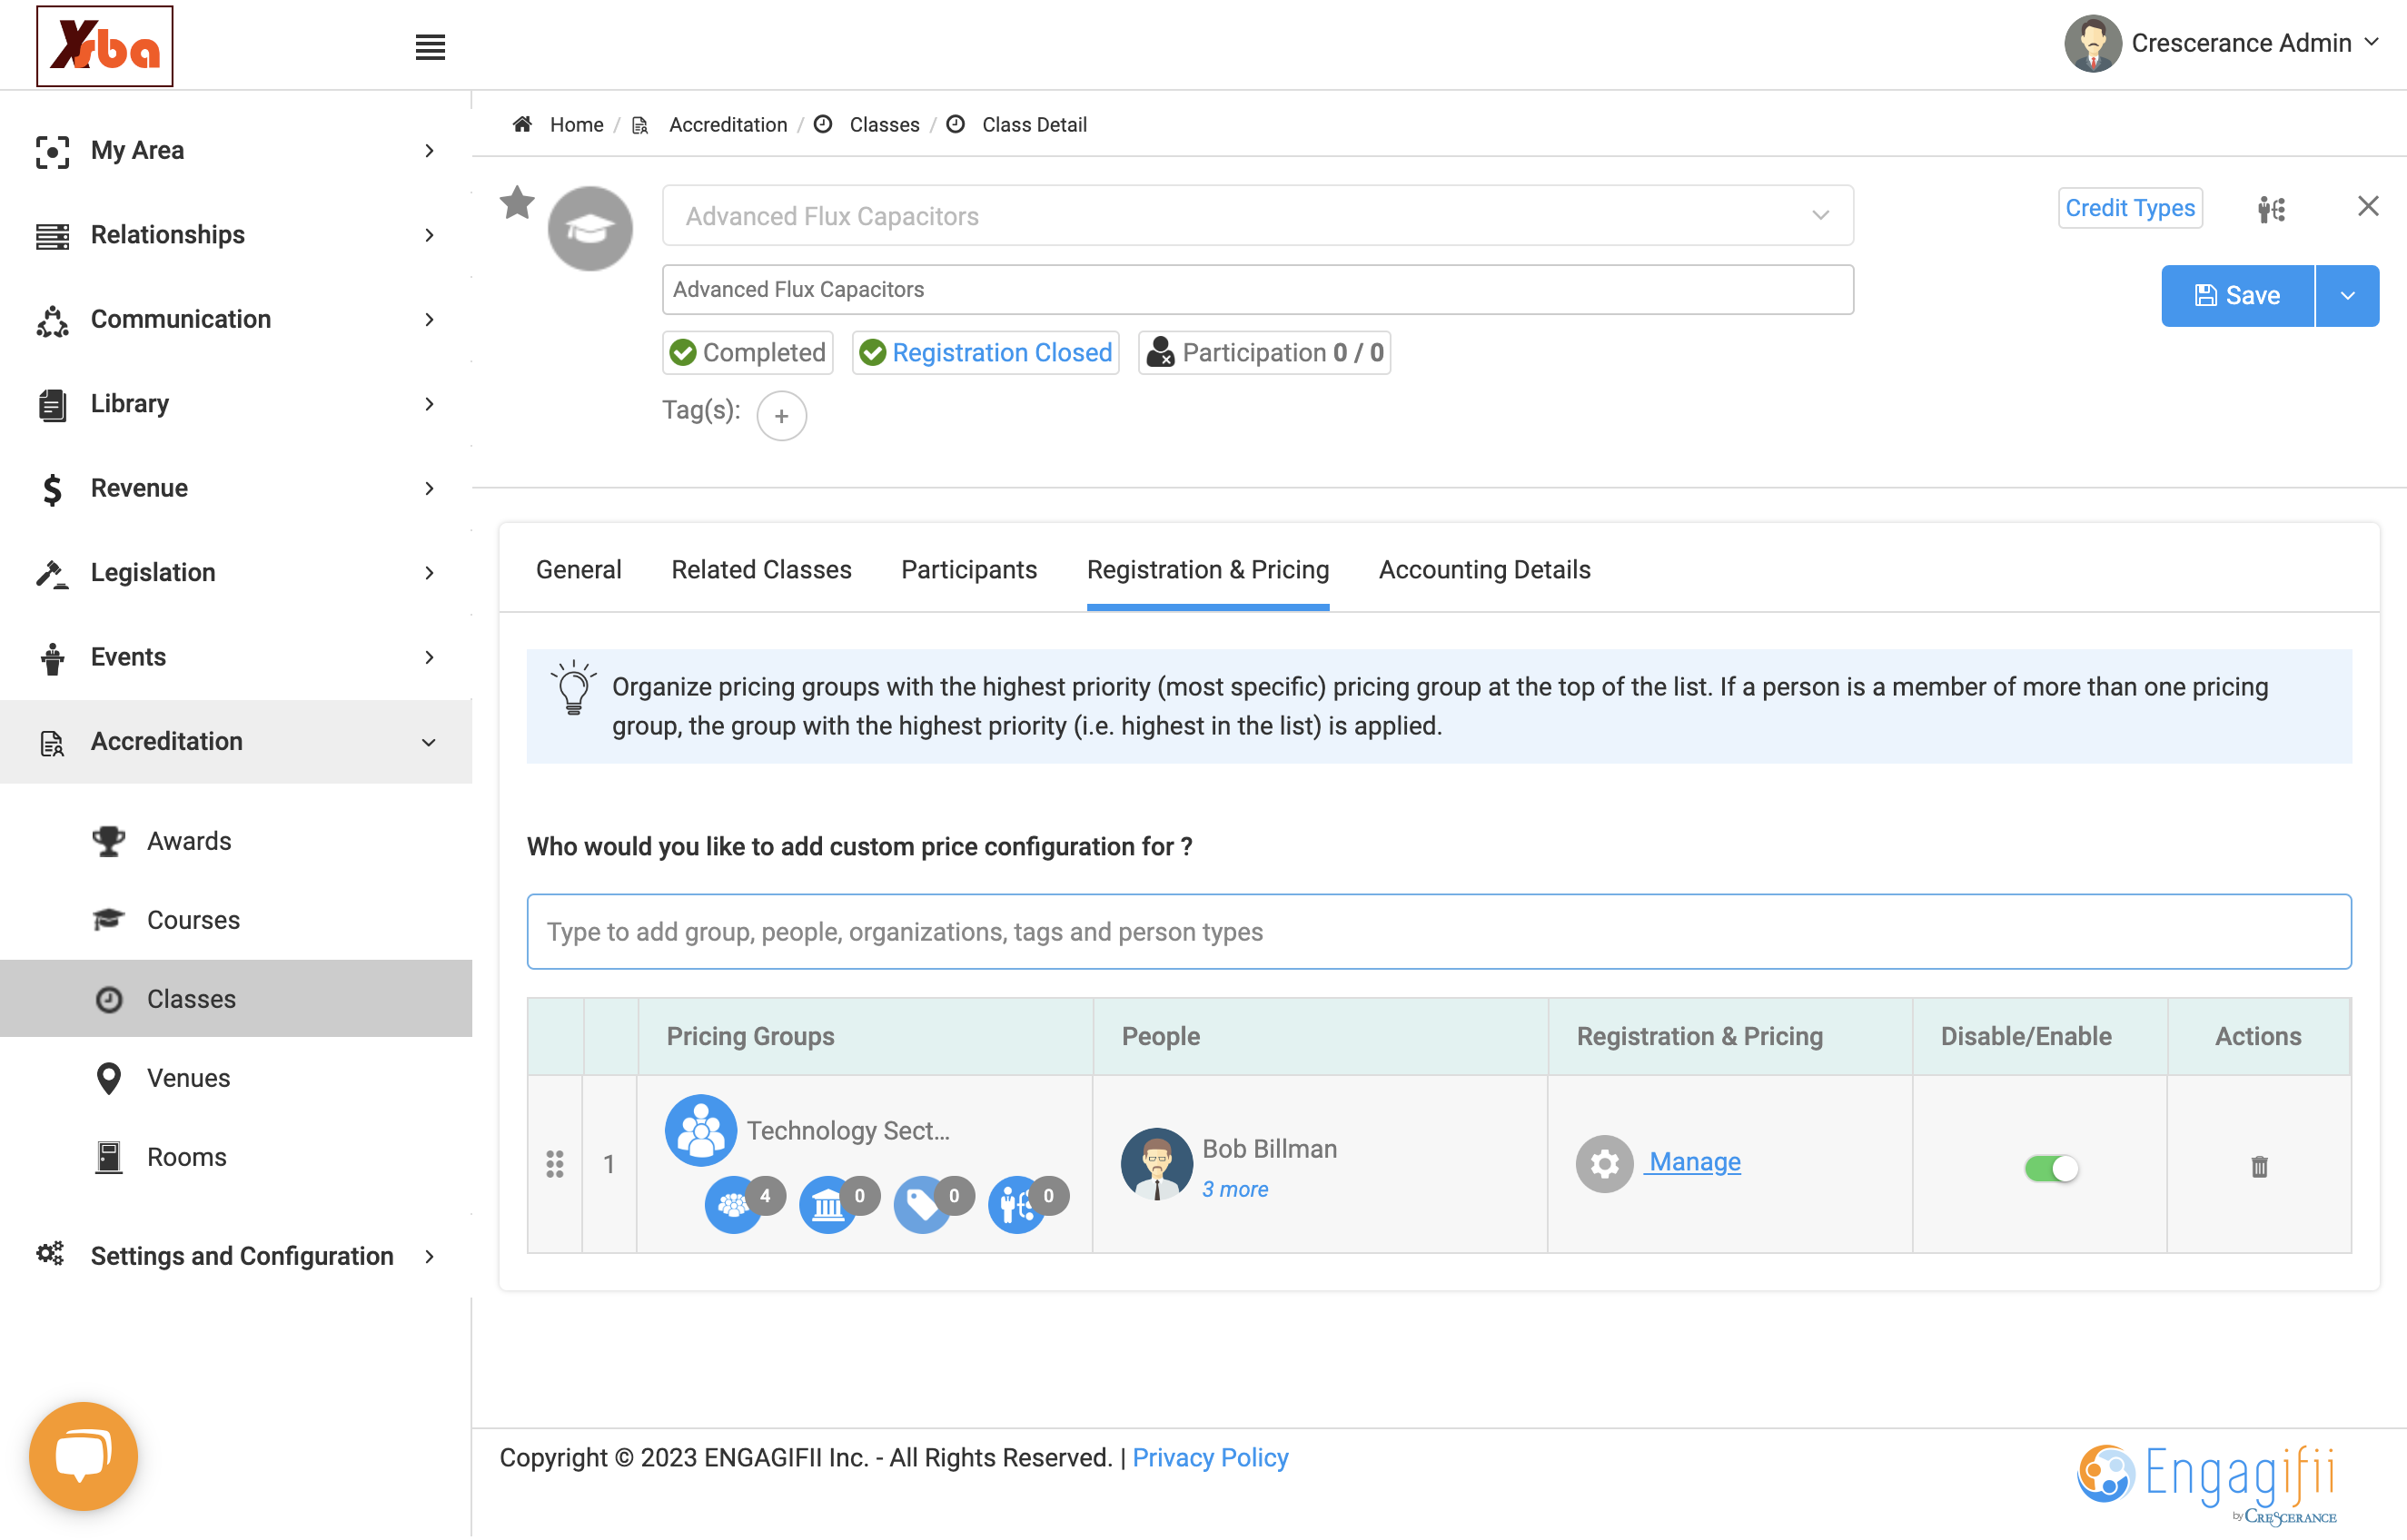Image resolution: width=2407 pixels, height=1540 pixels.
Task: Open Crescerance Admin user menu
Action: pos(2221,43)
